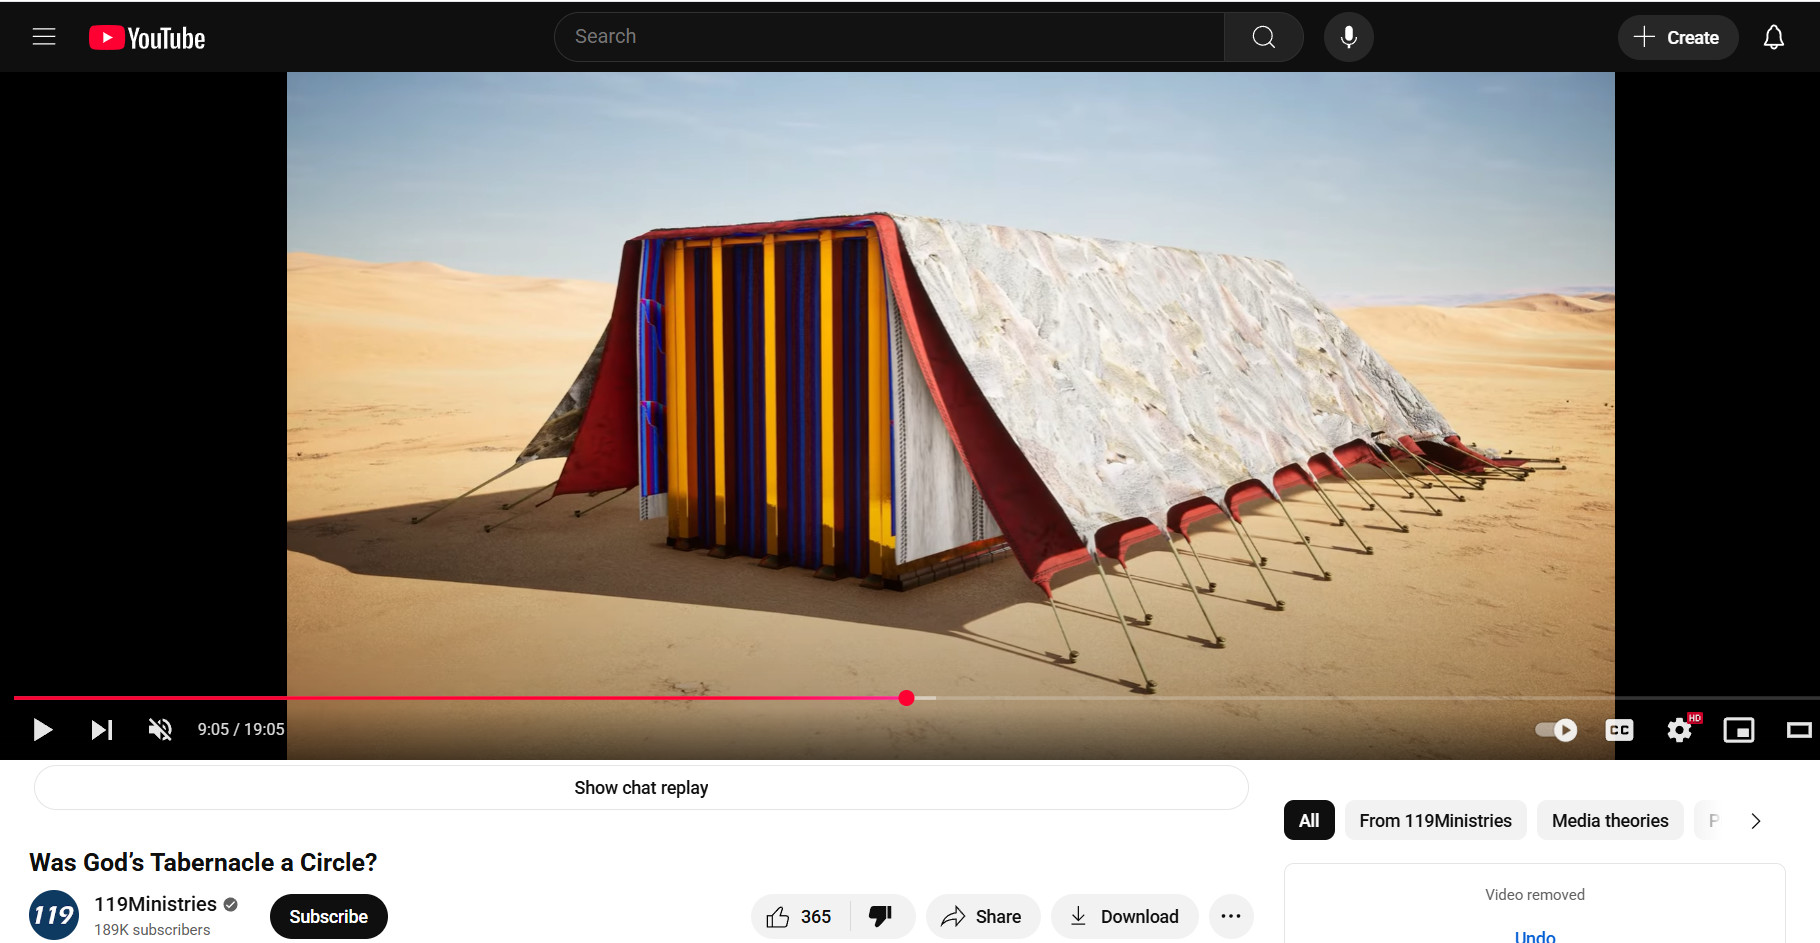Click the YouTube home logo
This screenshot has height=943, width=1820.
[x=147, y=38]
